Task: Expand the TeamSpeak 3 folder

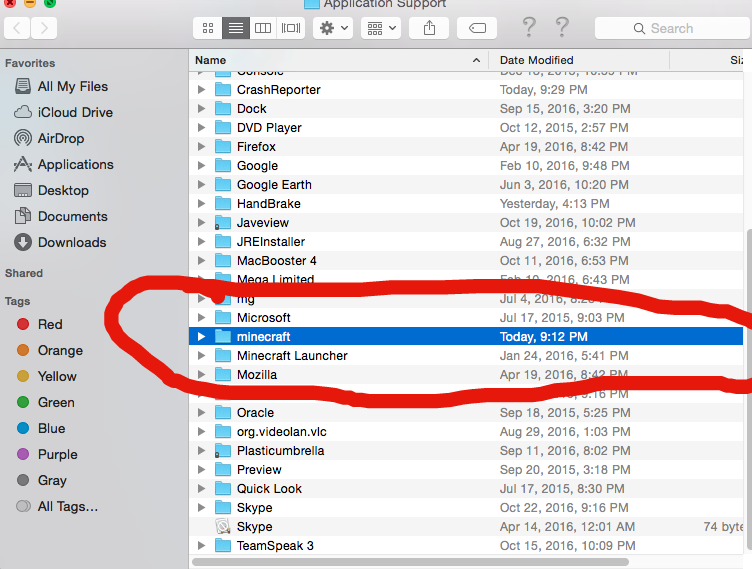Action: pos(201,545)
